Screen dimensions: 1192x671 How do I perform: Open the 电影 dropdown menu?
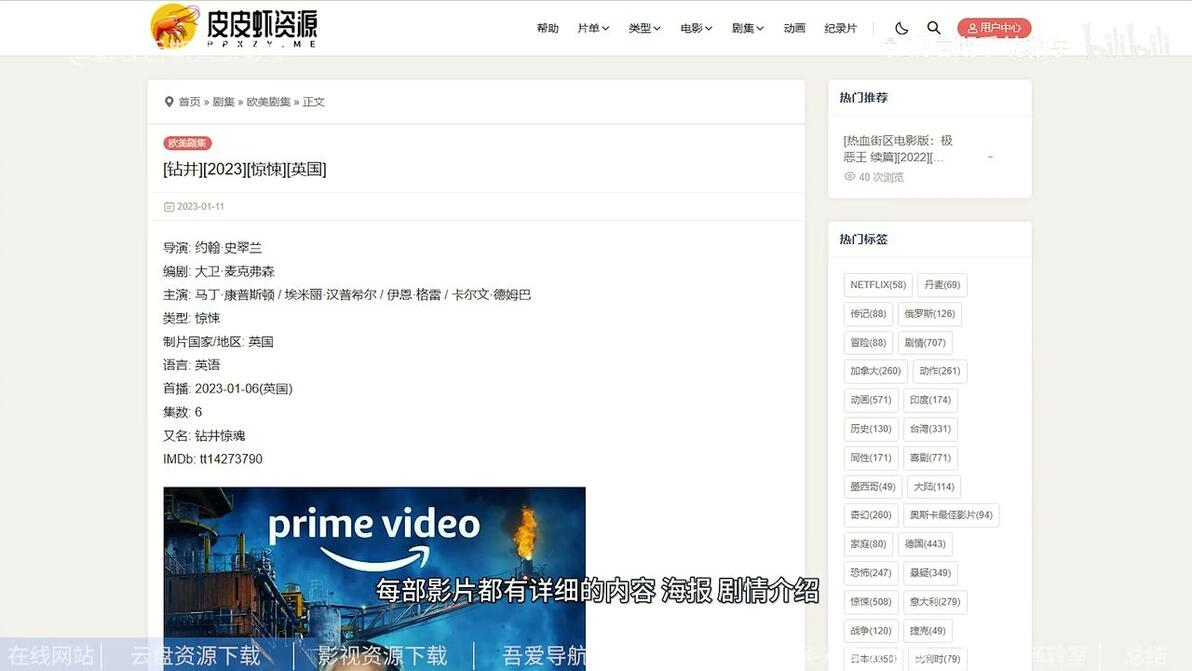(x=695, y=28)
